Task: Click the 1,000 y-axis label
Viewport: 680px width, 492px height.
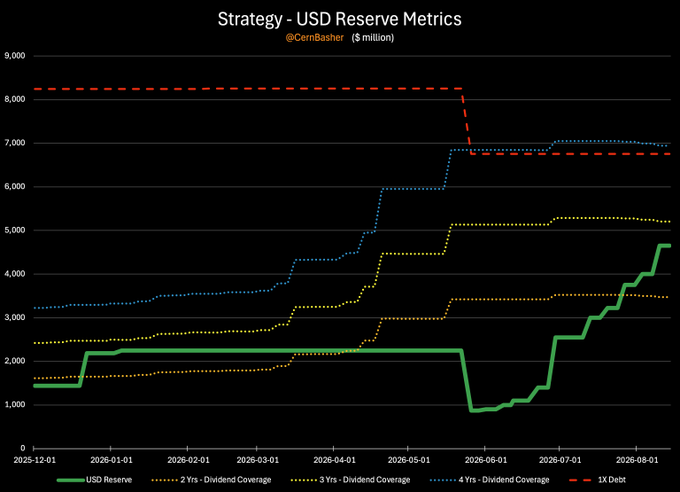Action: pos(15,405)
